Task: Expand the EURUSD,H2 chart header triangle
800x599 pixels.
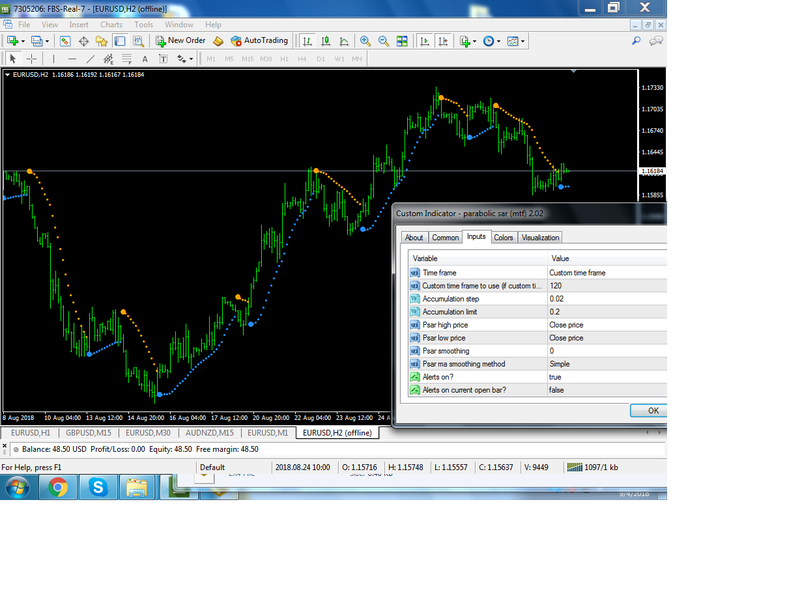Action: point(8,74)
